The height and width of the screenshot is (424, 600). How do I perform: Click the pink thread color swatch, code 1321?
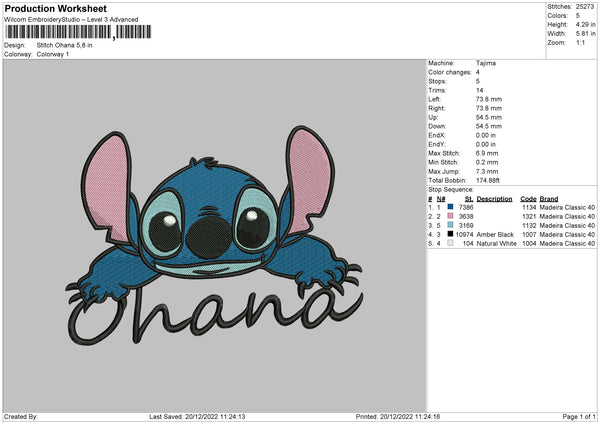coord(450,216)
